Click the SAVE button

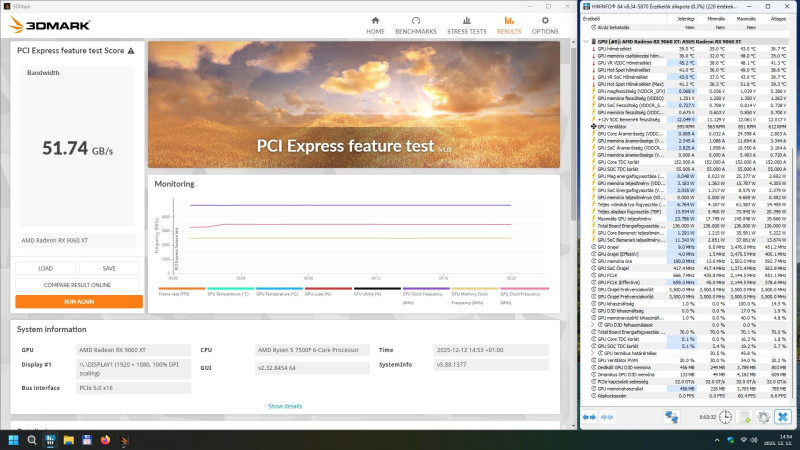(x=109, y=268)
